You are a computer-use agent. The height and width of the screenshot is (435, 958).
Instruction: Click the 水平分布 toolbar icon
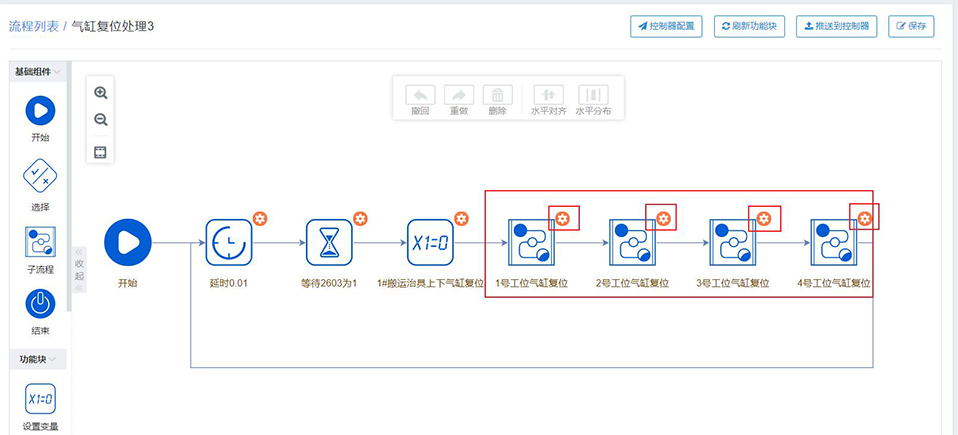click(593, 95)
